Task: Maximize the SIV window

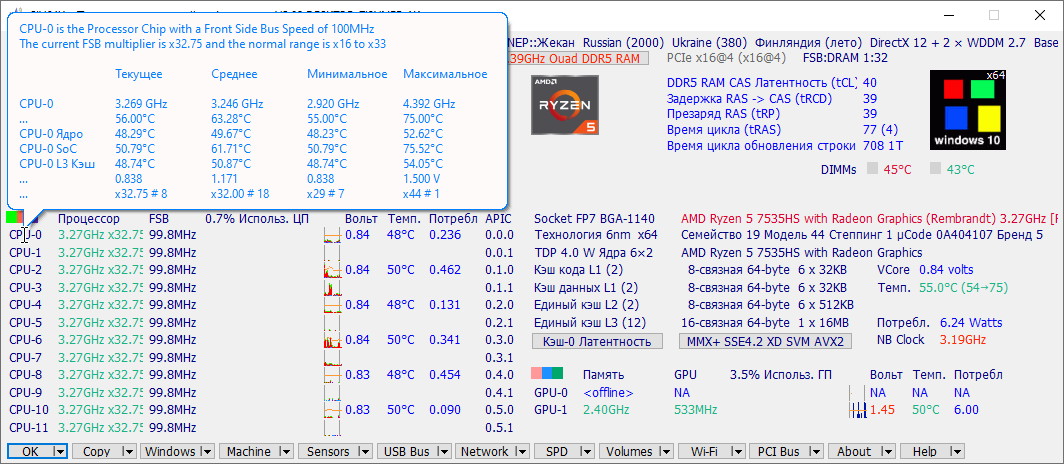Action: 994,15
